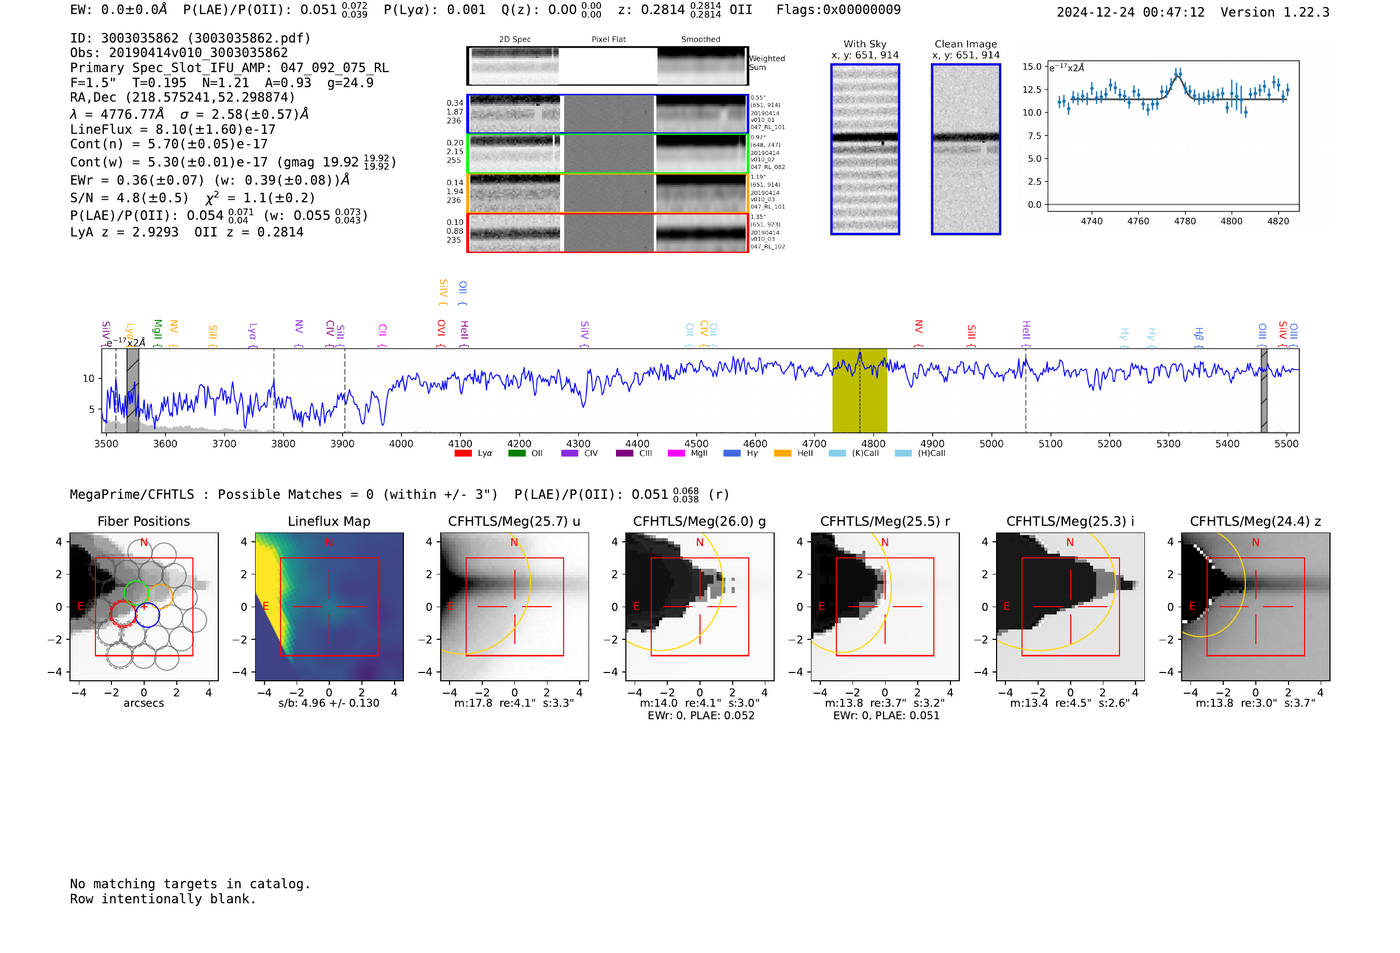
Task: Open the CFHTLS/Meg(26.0) g image
Action: pos(700,607)
